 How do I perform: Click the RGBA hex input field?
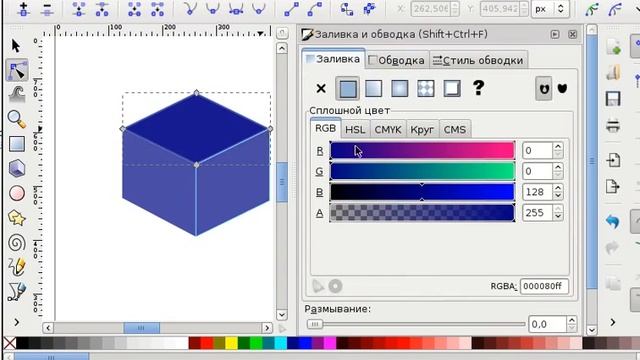click(x=544, y=286)
